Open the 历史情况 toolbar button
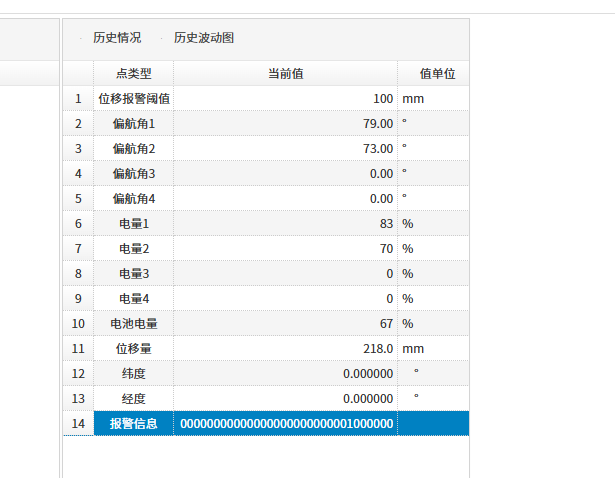 click(x=116, y=38)
